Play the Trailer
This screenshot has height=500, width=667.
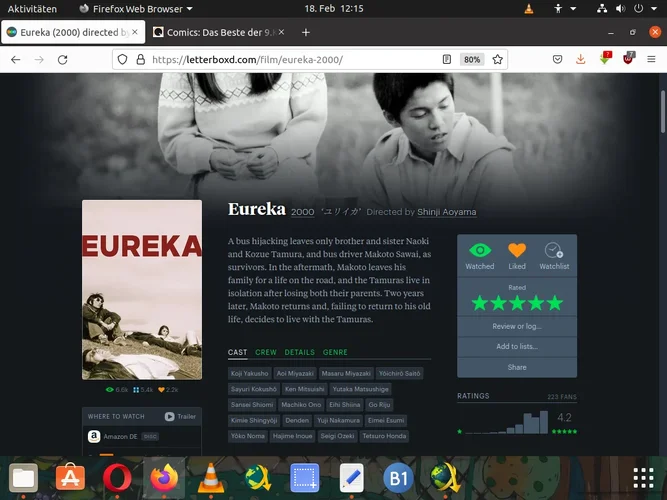(180, 417)
